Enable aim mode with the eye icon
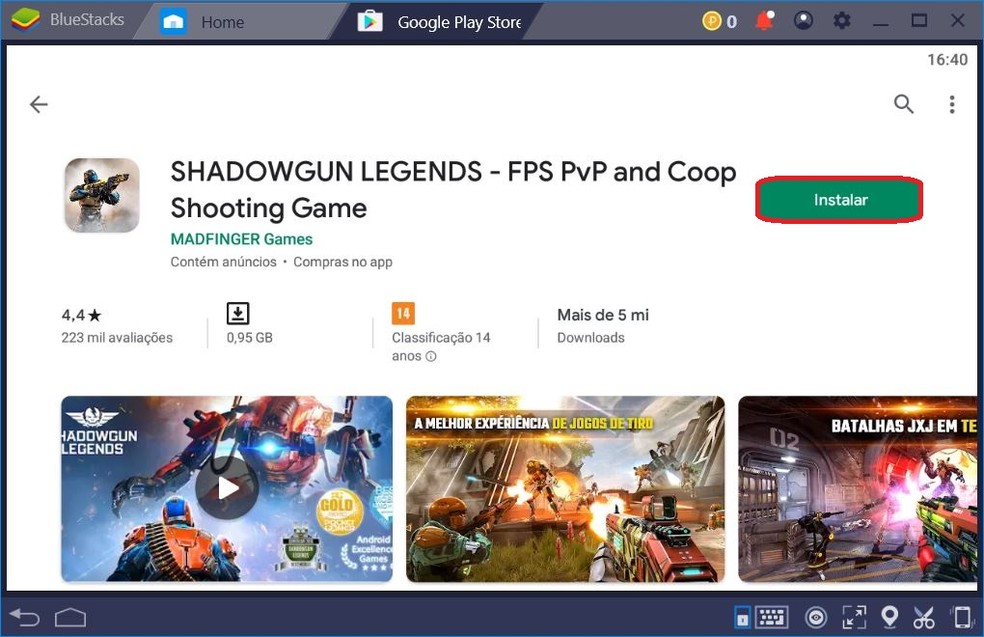 pos(815,617)
